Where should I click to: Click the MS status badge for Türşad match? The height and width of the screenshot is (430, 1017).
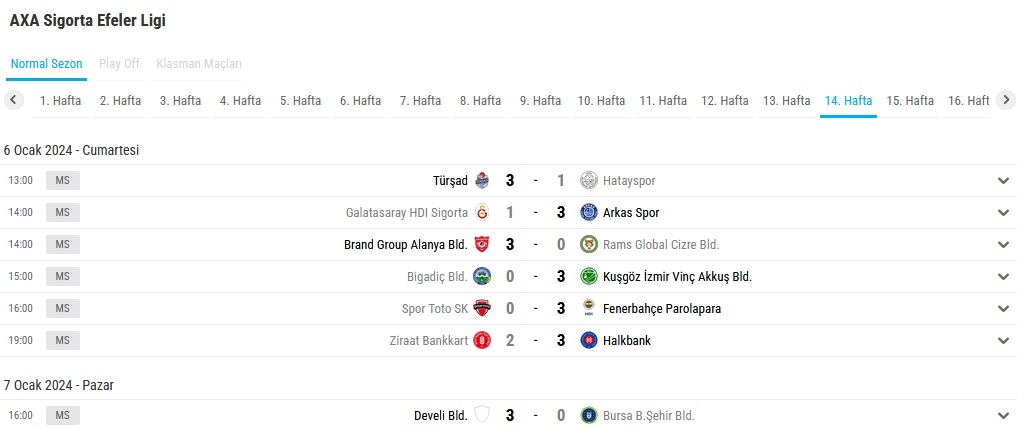pos(62,181)
